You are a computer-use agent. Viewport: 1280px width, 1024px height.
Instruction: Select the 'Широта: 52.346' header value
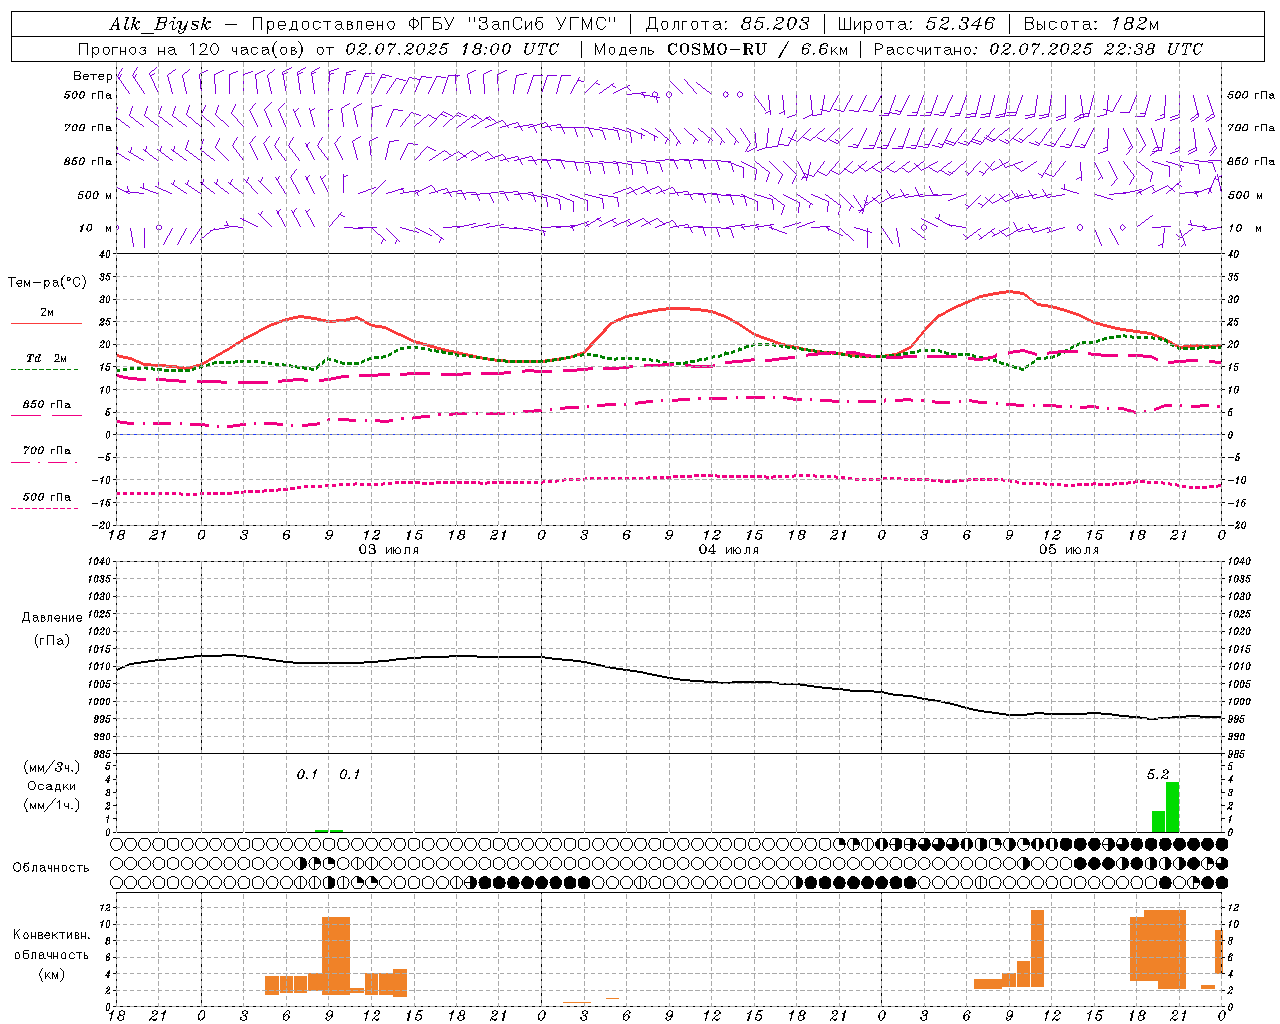(x=916, y=24)
